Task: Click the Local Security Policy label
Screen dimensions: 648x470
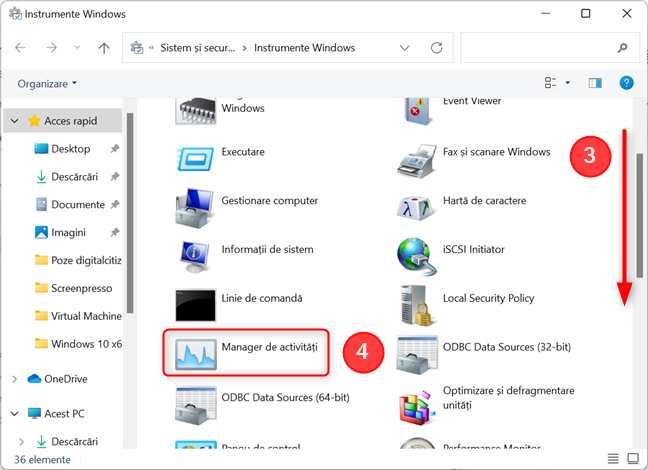Action: [x=488, y=298]
